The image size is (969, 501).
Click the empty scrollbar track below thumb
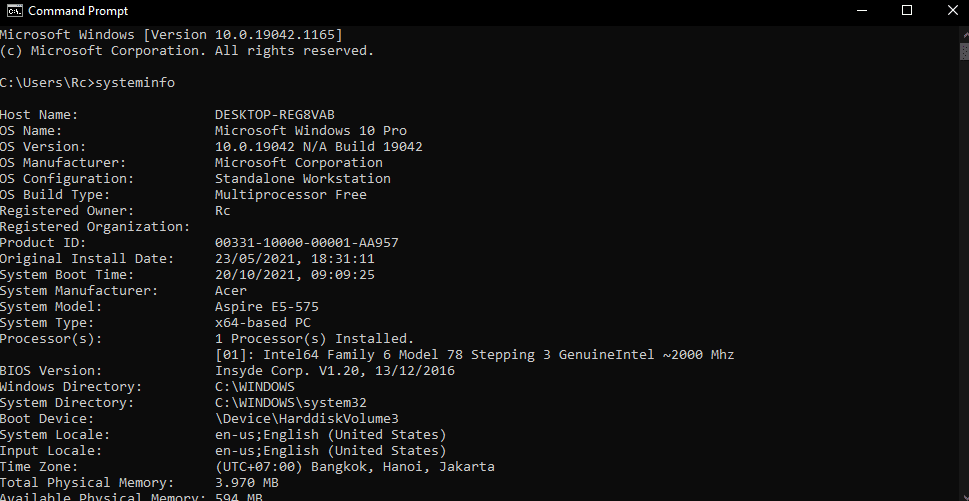pyautogui.click(x=963, y=278)
